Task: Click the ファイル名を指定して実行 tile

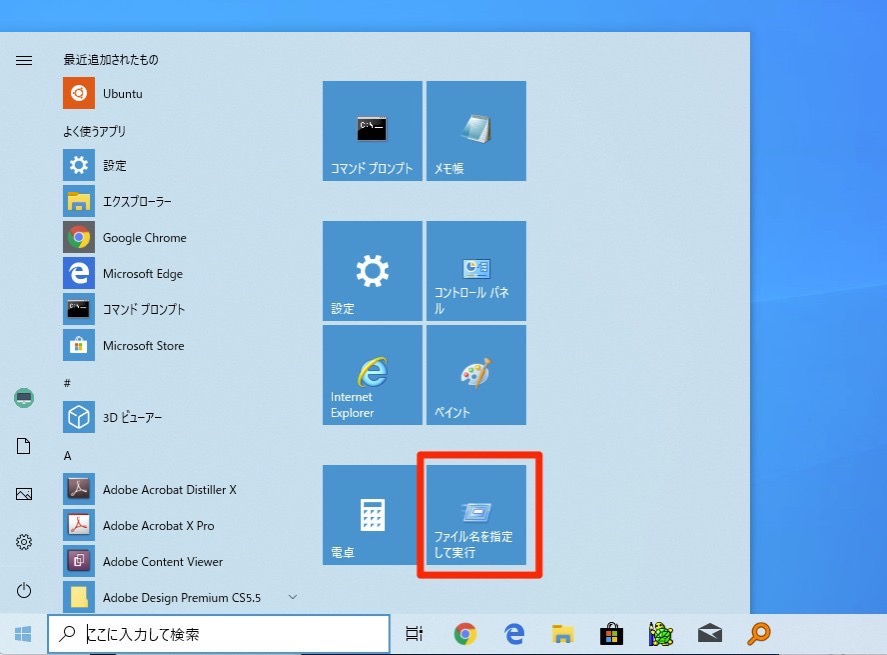Action: tap(476, 515)
